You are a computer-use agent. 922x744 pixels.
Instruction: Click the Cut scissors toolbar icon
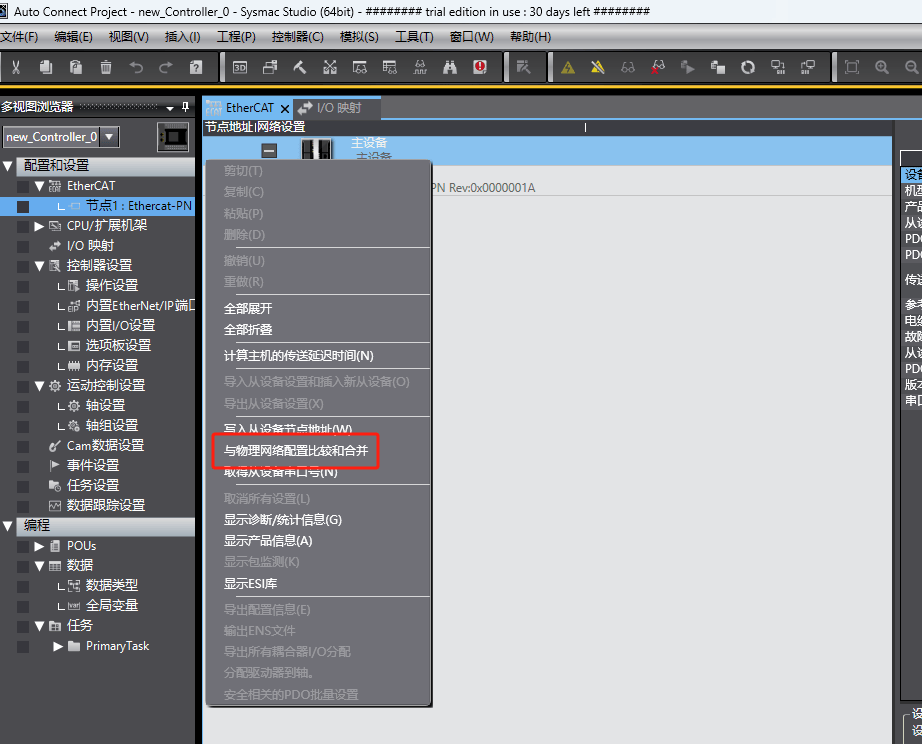(x=16, y=68)
